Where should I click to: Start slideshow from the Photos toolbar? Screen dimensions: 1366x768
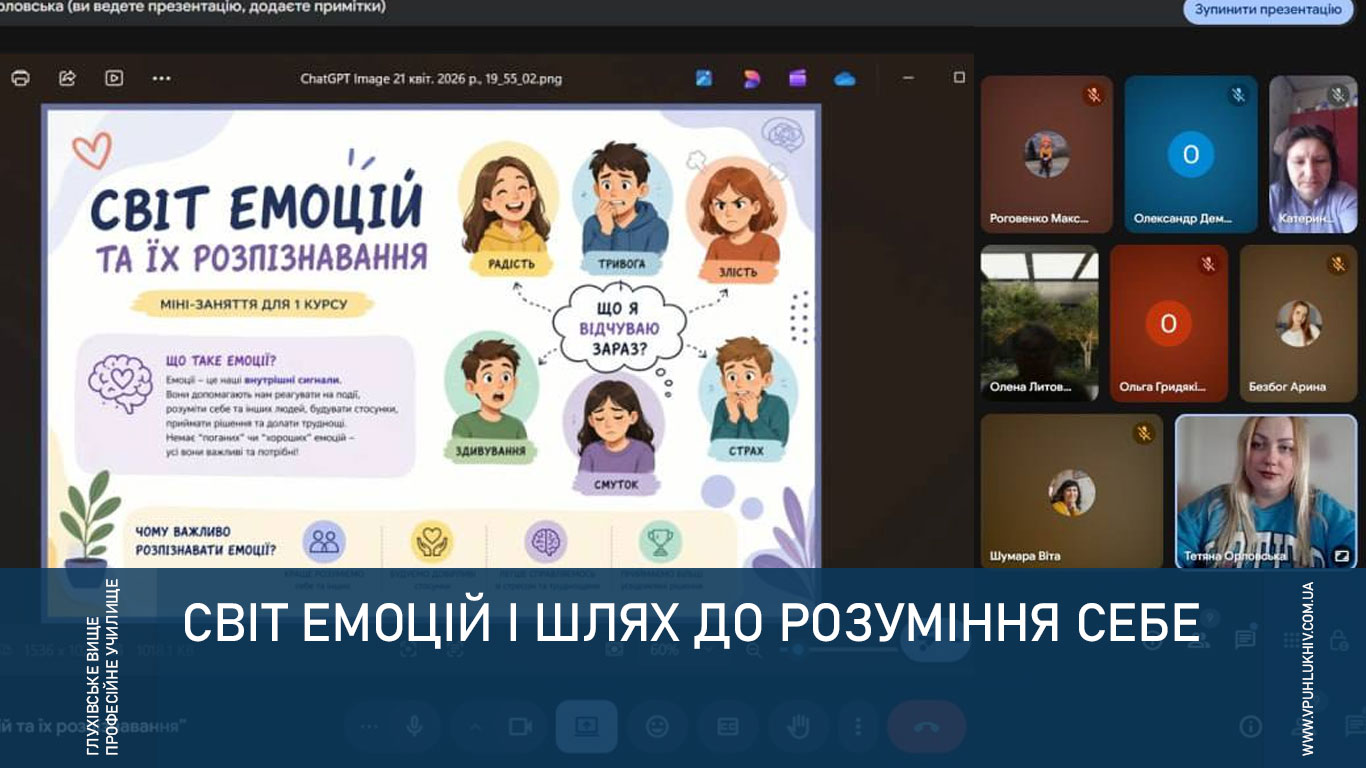[x=114, y=78]
